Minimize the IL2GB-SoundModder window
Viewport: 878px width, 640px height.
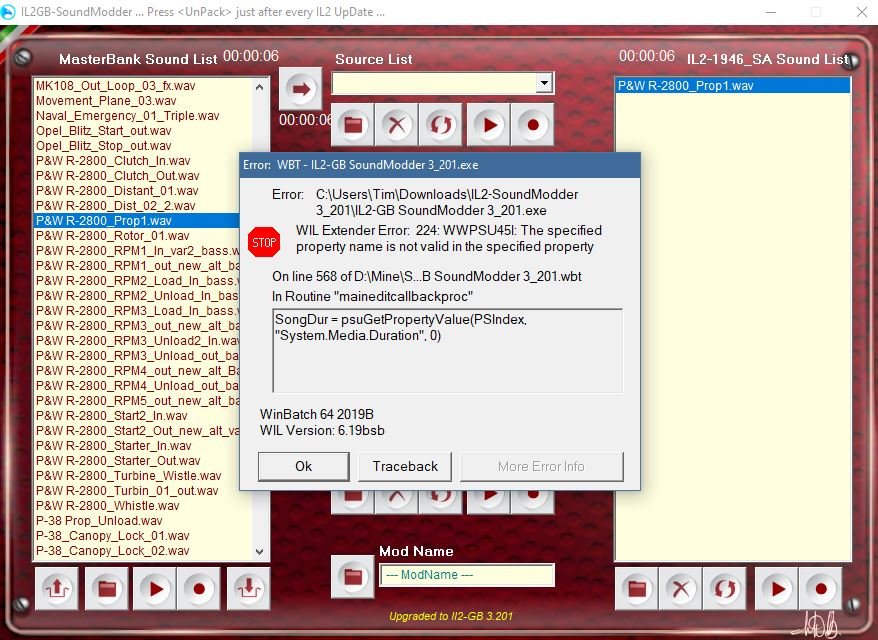pos(771,12)
